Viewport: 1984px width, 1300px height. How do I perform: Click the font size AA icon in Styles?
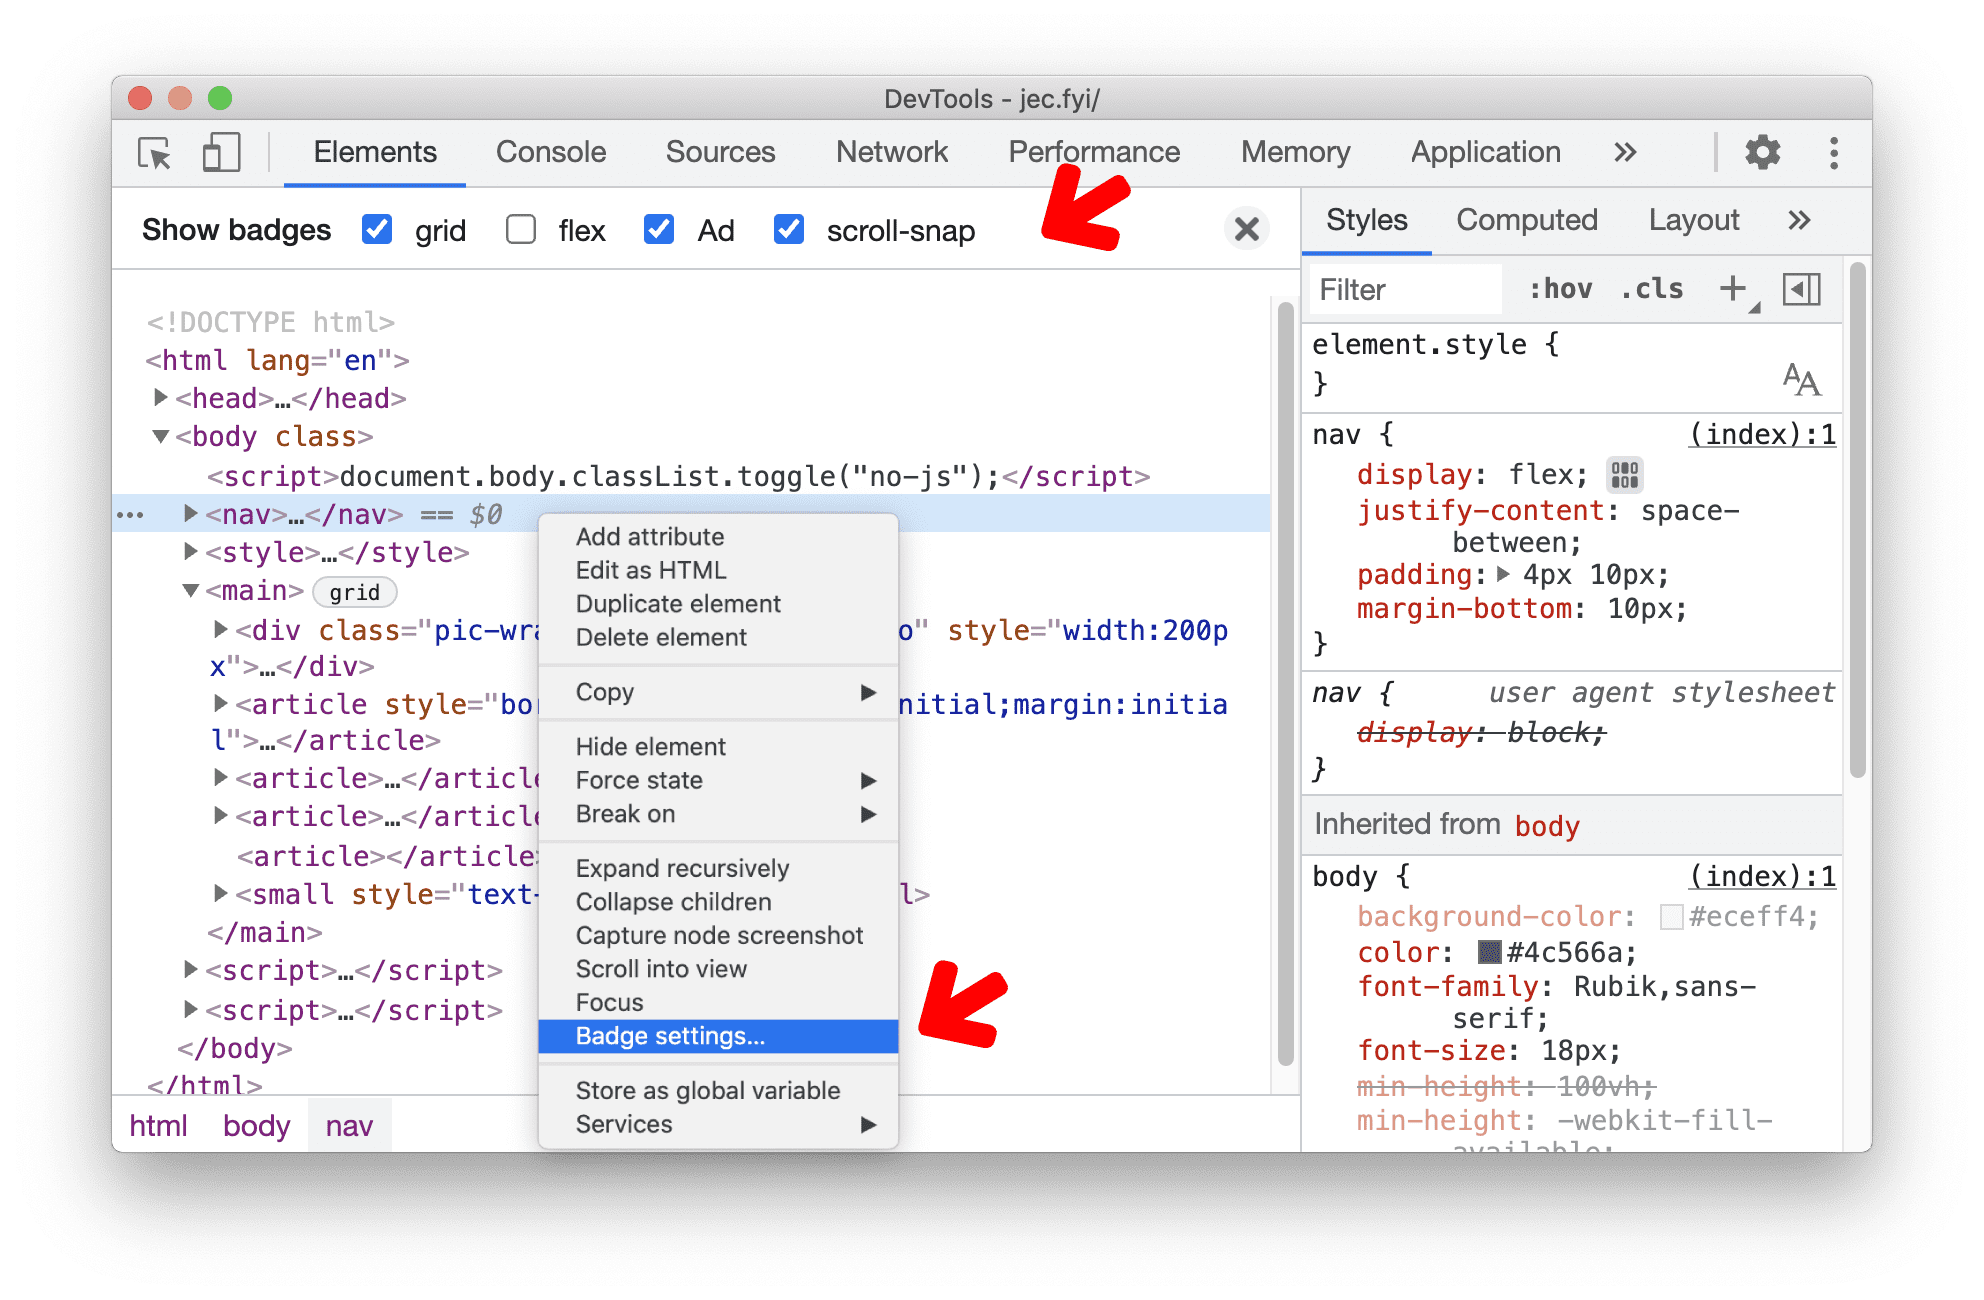1803,380
